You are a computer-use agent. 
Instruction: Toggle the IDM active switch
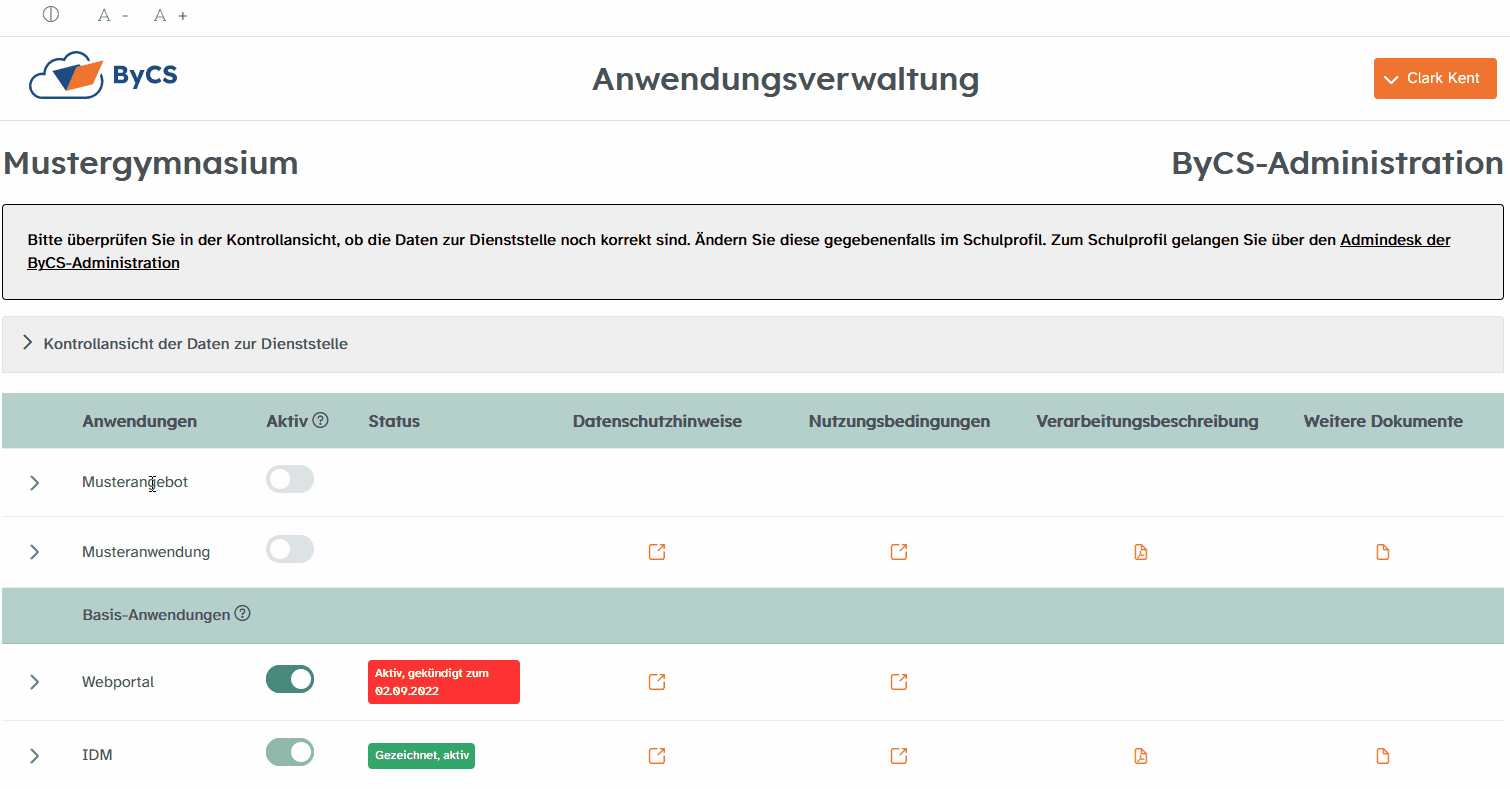click(290, 753)
